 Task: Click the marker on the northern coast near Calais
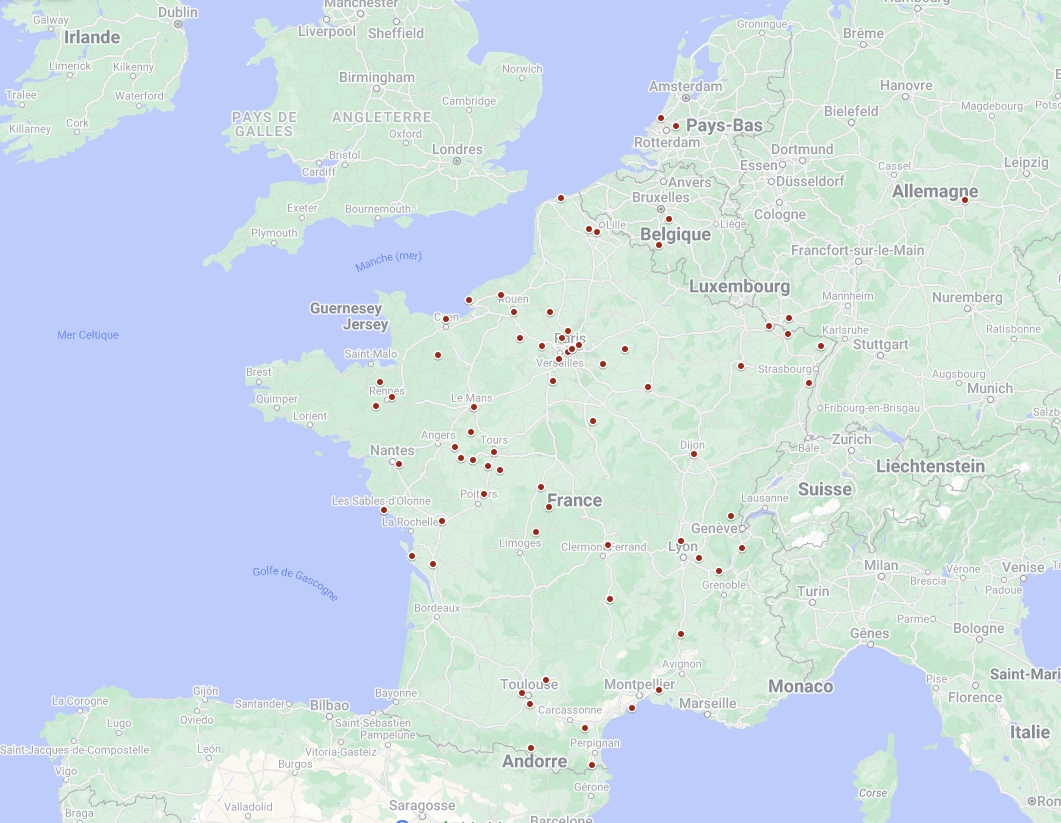pos(560,198)
